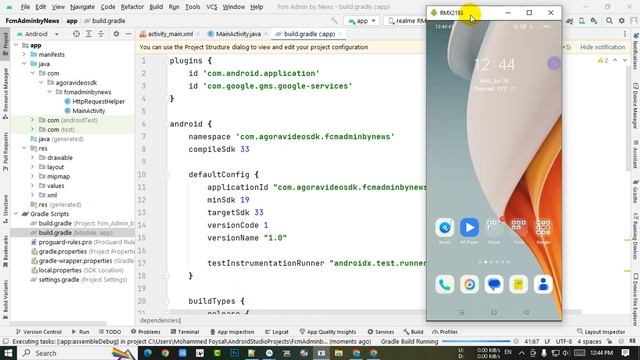Open the Messages app on device mirror
The image size is (640, 360).
pos(494,284)
